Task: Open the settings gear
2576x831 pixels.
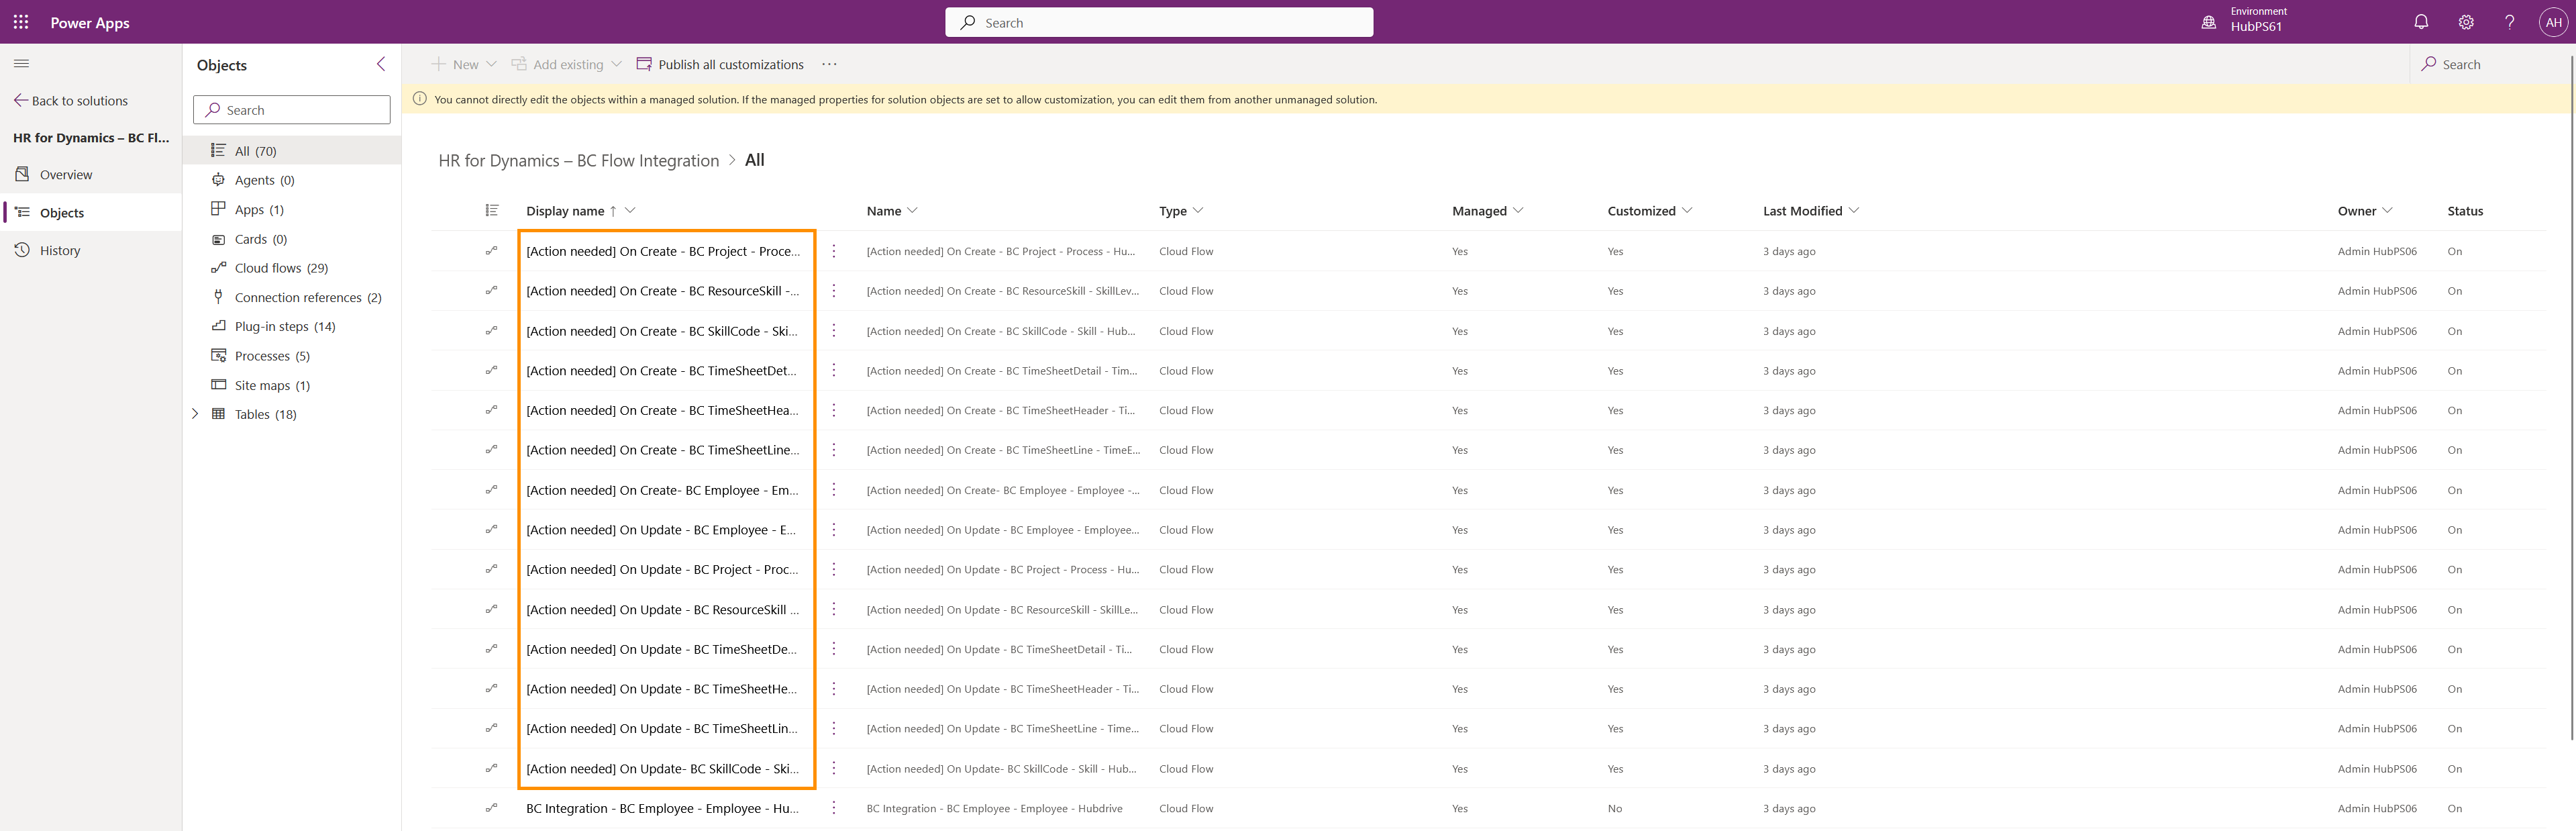Action: (2466, 22)
